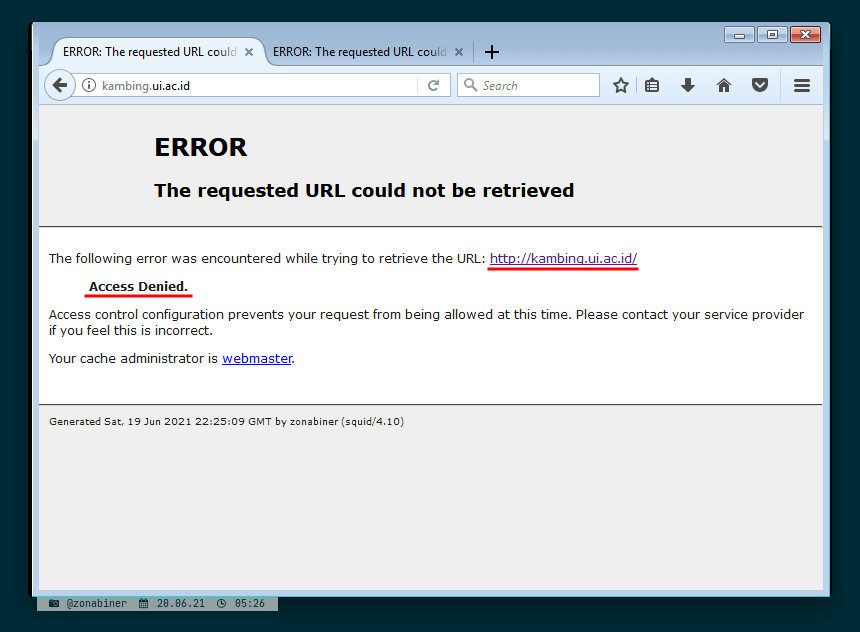The width and height of the screenshot is (860, 632).
Task: Open the Downloads panel
Action: [x=687, y=85]
